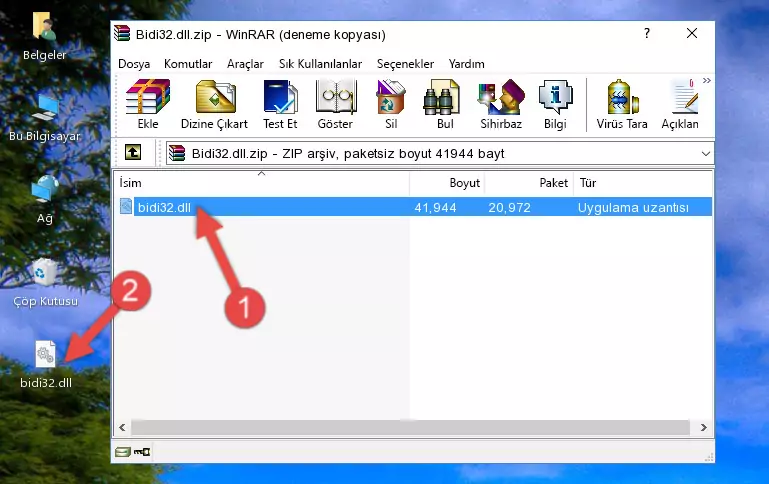Click the drive icon in status bar
This screenshot has height=484, width=769.
pos(123,452)
